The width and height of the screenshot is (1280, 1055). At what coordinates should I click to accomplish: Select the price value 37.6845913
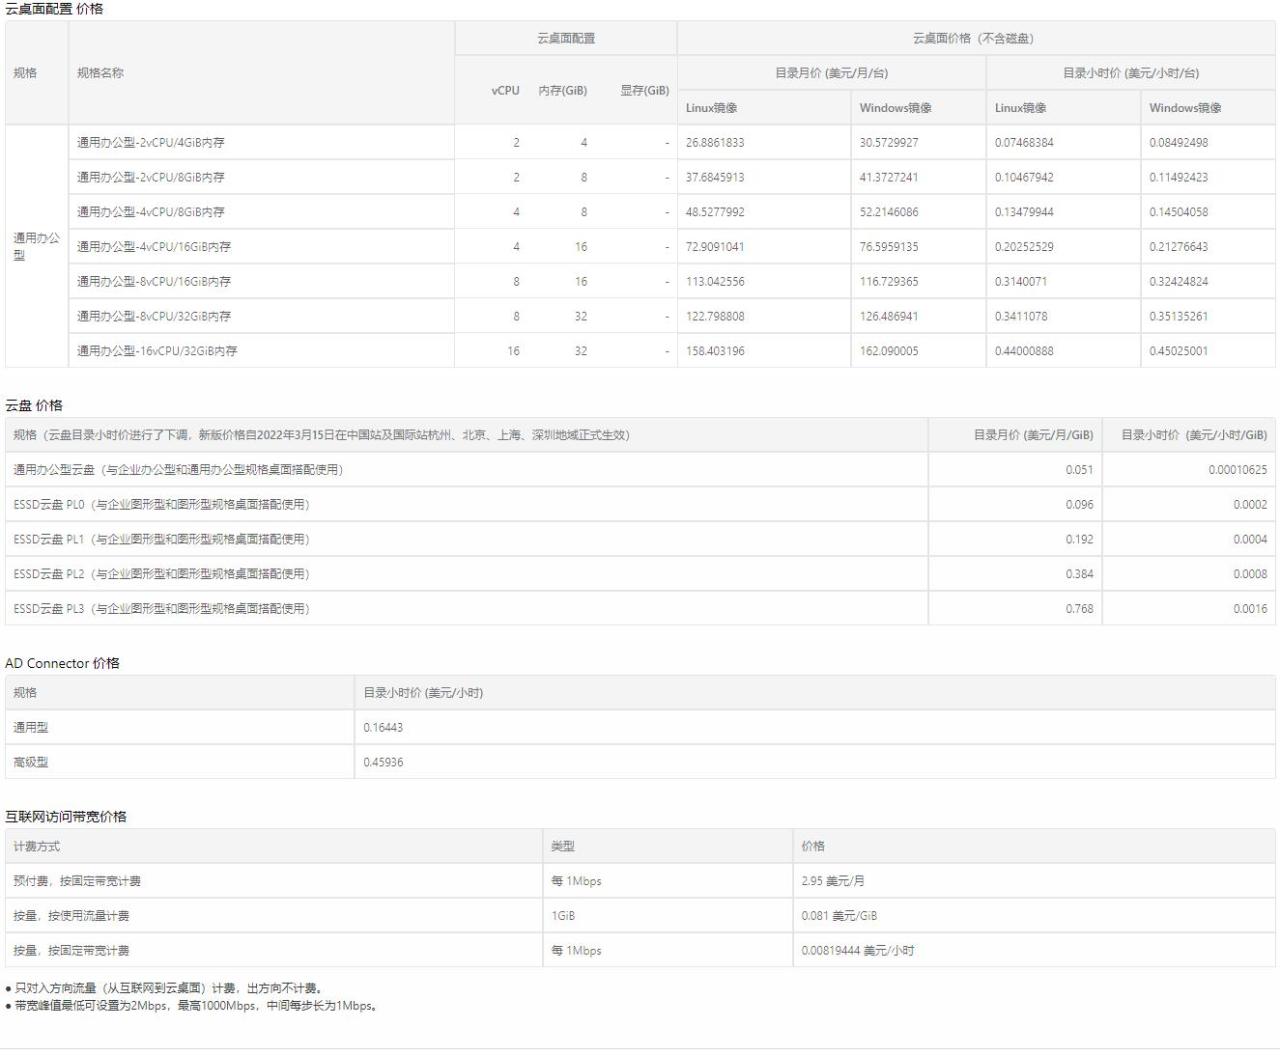coord(715,178)
